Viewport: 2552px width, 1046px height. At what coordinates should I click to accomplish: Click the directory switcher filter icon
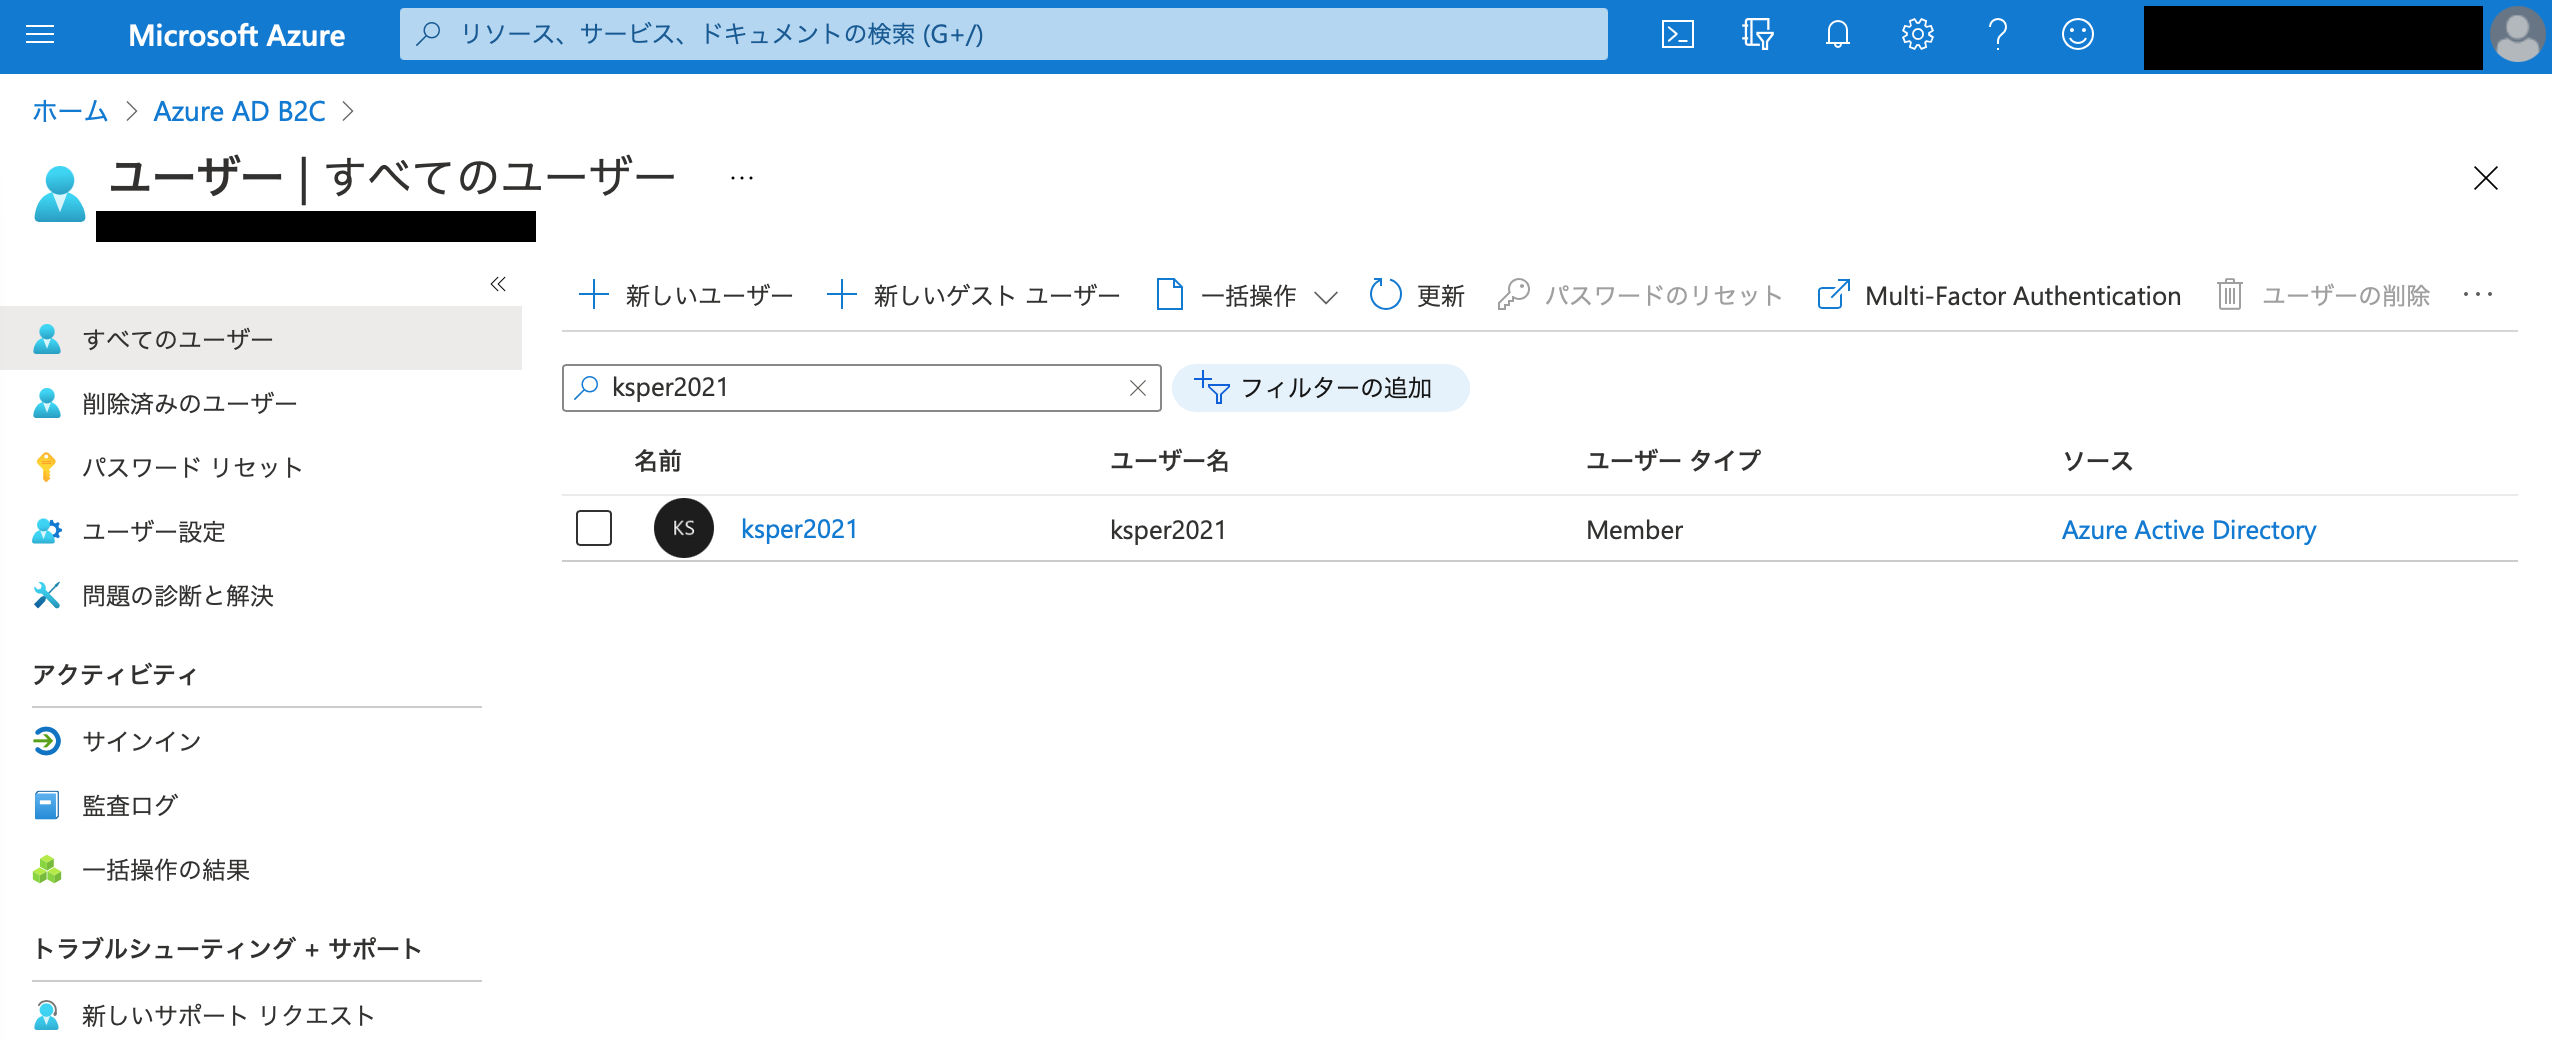coord(1757,34)
